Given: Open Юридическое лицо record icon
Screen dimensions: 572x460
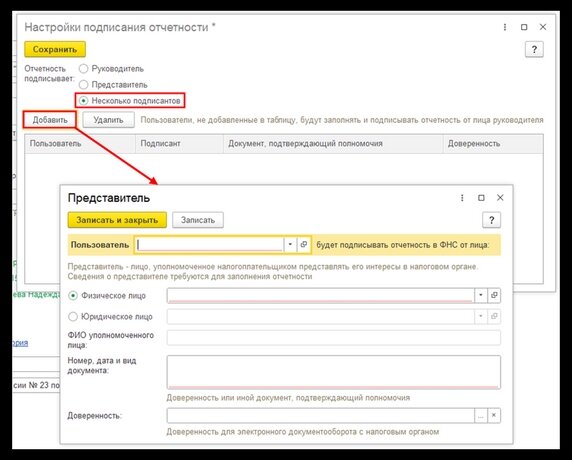Looking at the screenshot, I should 494,316.
